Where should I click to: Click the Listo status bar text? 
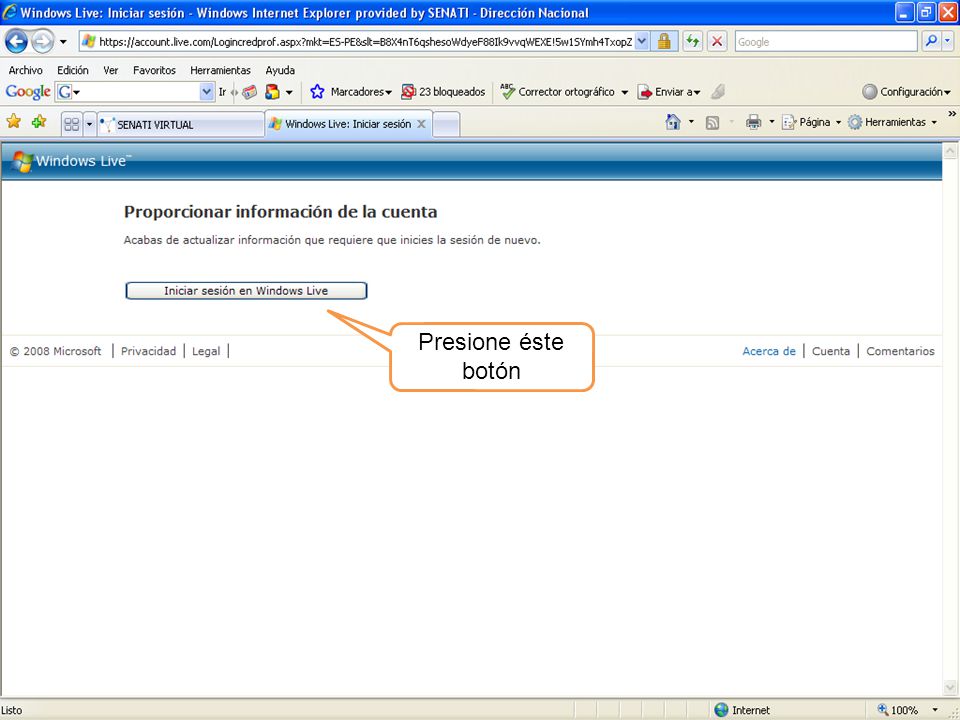pyautogui.click(x=12, y=710)
